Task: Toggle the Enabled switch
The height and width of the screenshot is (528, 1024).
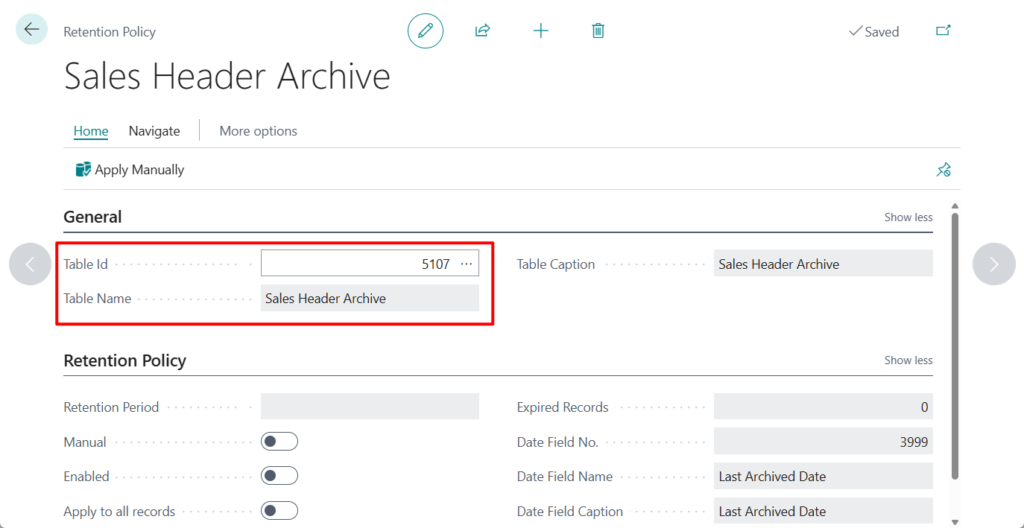Action: coord(279,477)
